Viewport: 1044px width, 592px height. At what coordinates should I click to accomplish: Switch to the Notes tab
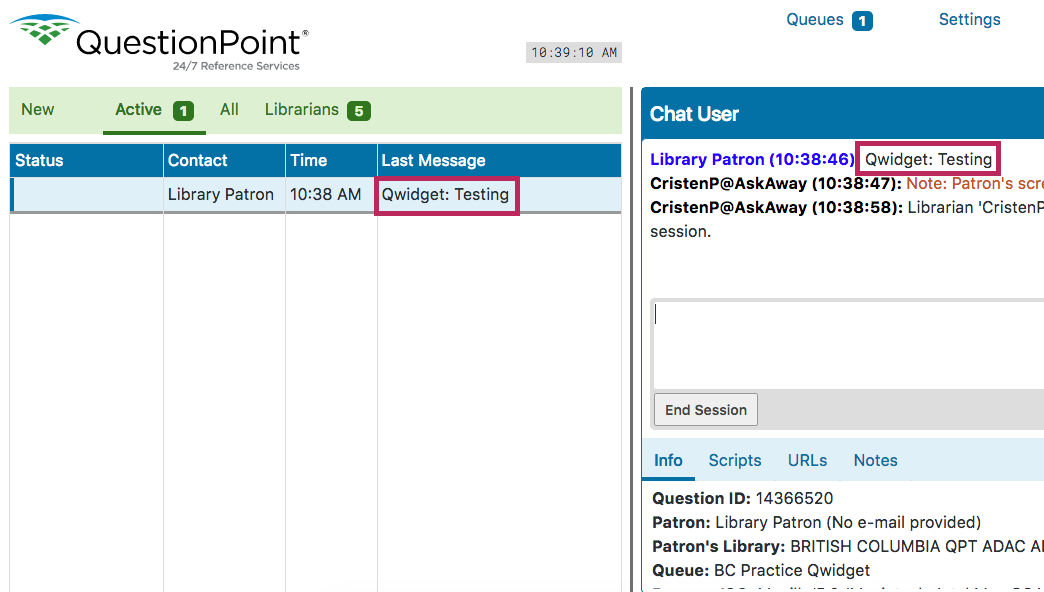tap(875, 460)
